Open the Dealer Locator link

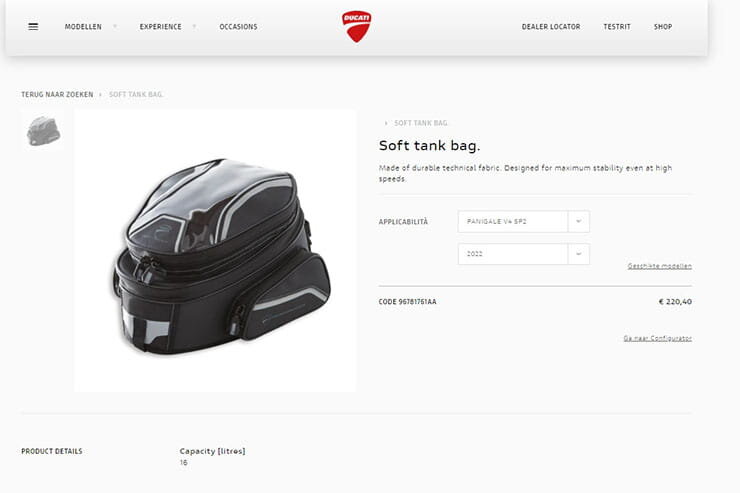pyautogui.click(x=551, y=27)
